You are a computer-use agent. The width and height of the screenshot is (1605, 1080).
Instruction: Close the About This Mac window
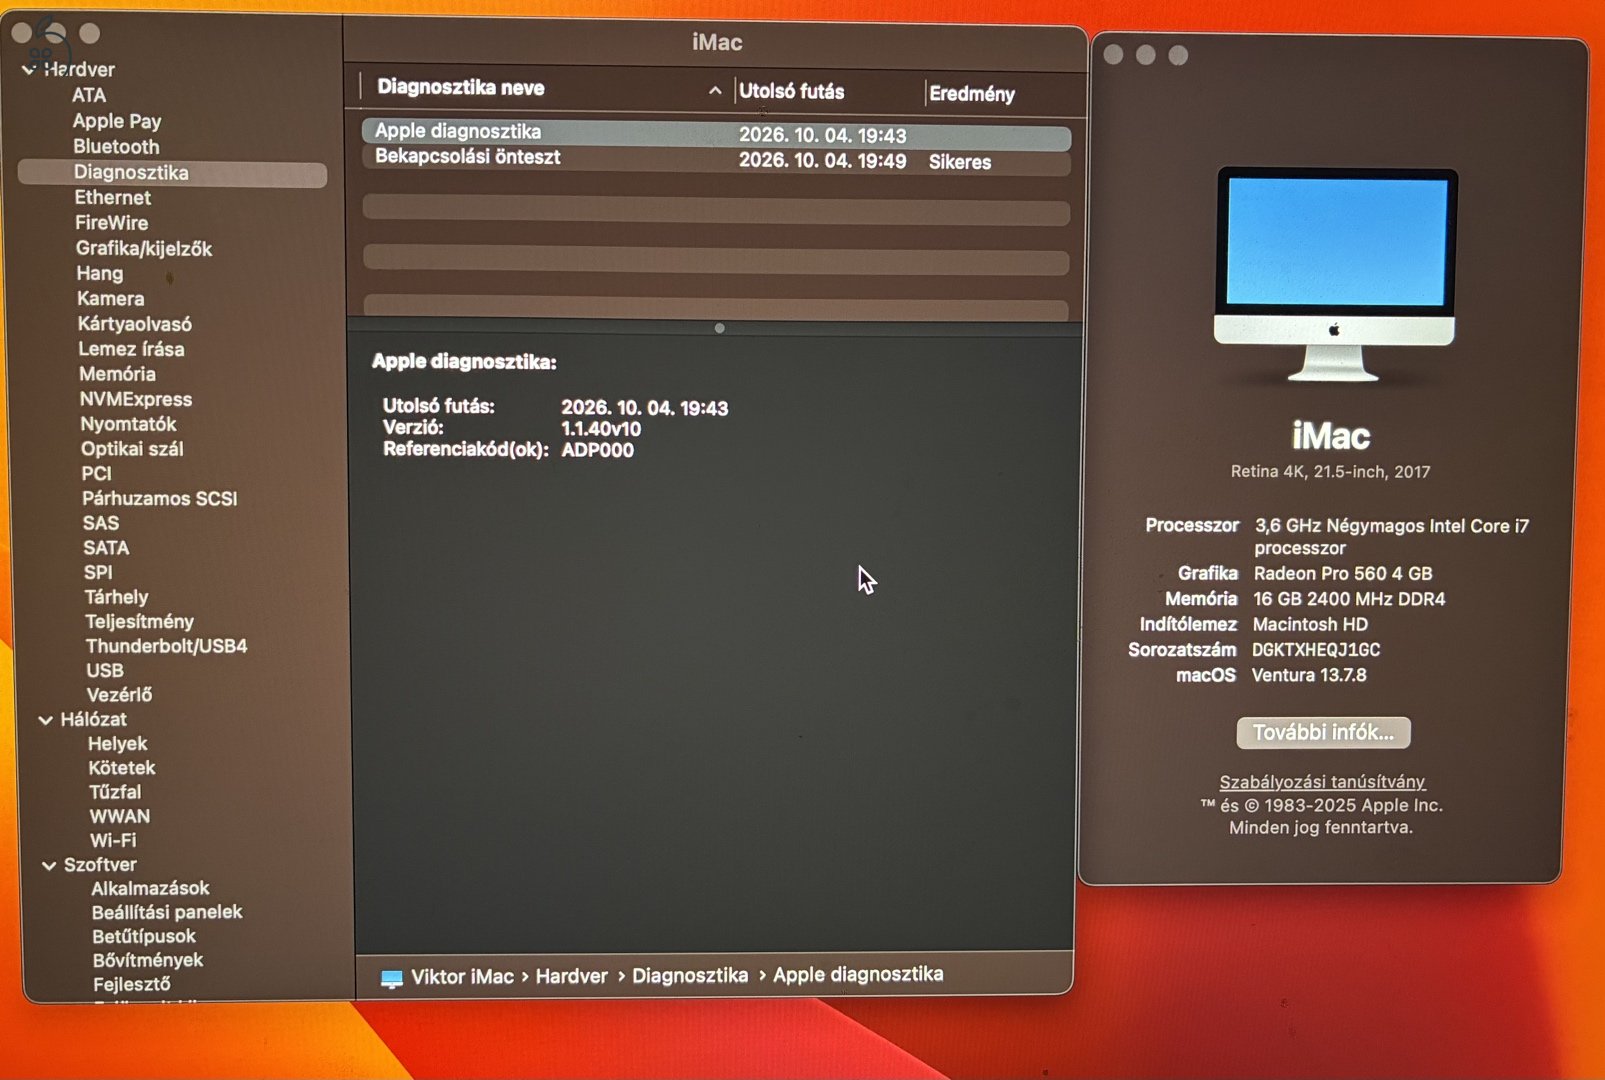click(x=1113, y=55)
